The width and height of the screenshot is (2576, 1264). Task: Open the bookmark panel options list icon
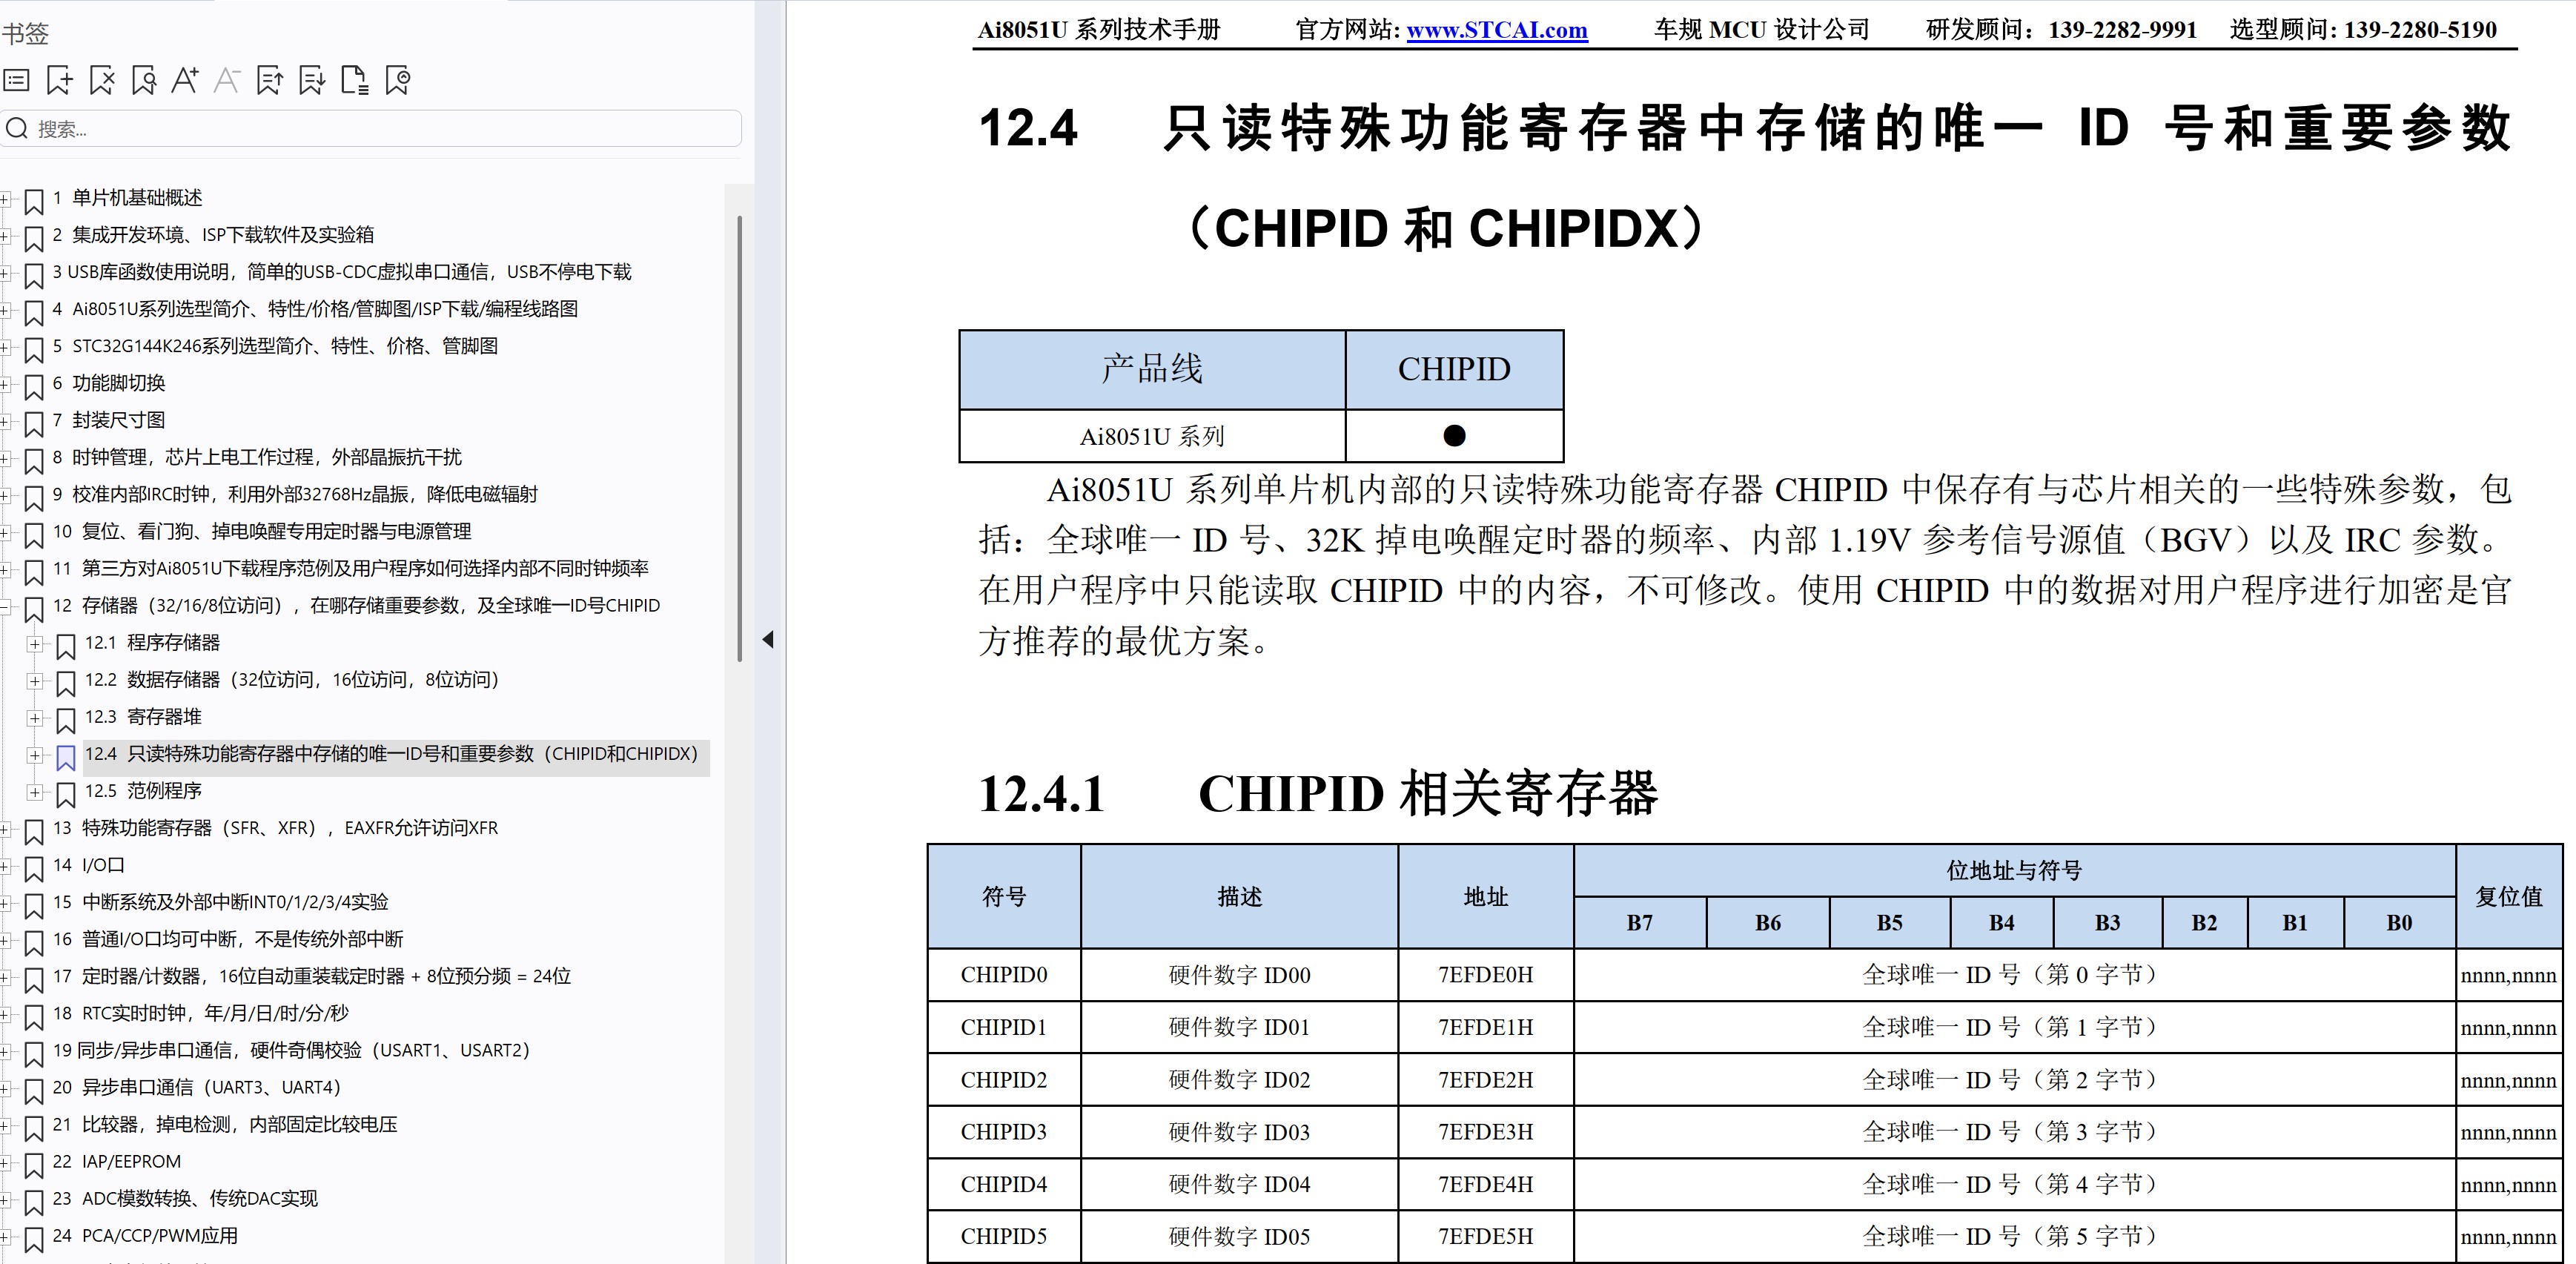click(17, 80)
